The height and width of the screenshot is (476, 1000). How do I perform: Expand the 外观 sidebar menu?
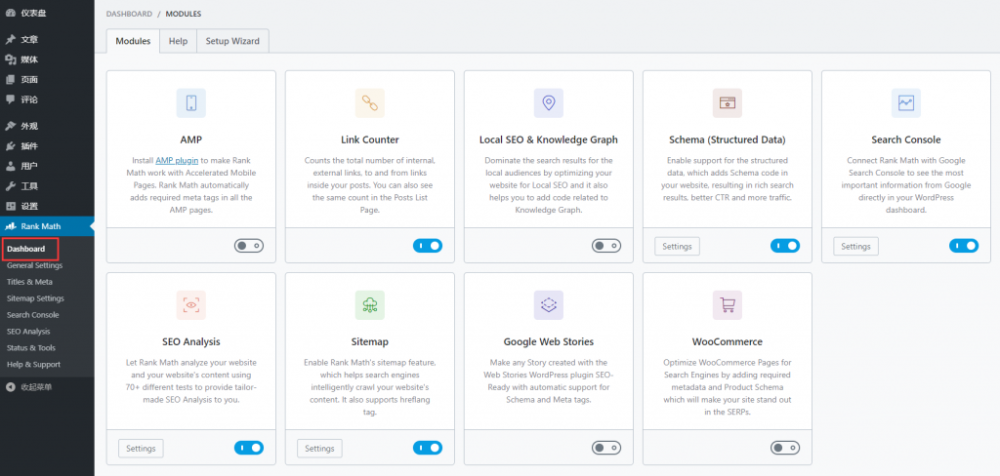[x=29, y=126]
